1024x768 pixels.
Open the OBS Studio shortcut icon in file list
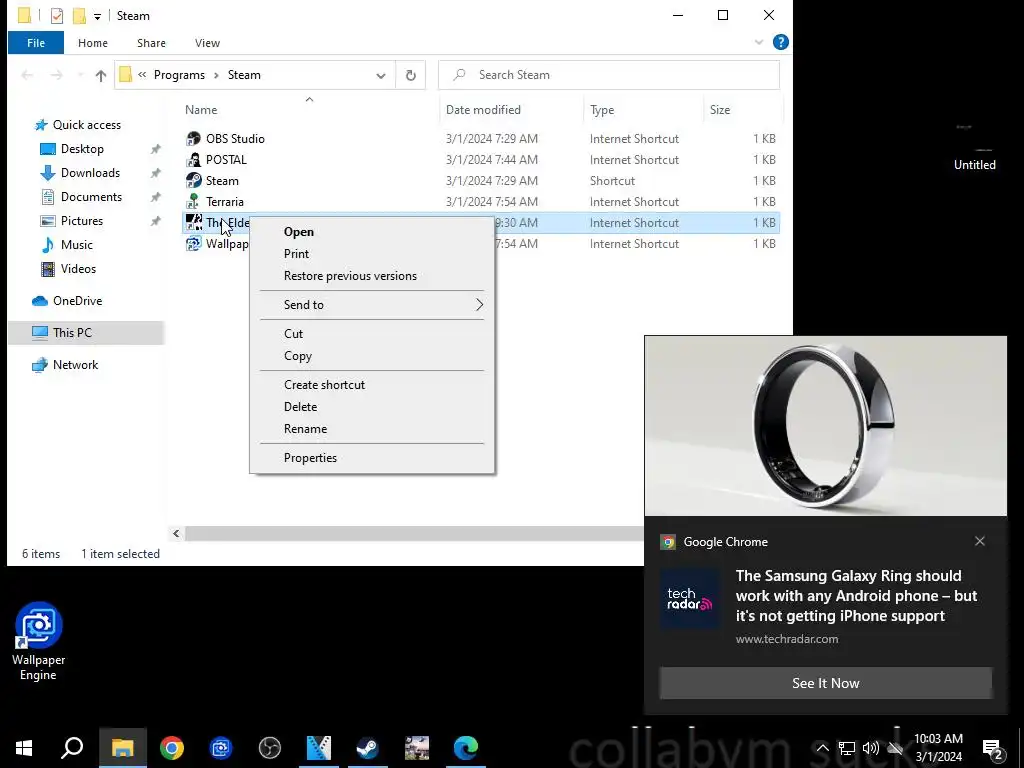[193, 138]
